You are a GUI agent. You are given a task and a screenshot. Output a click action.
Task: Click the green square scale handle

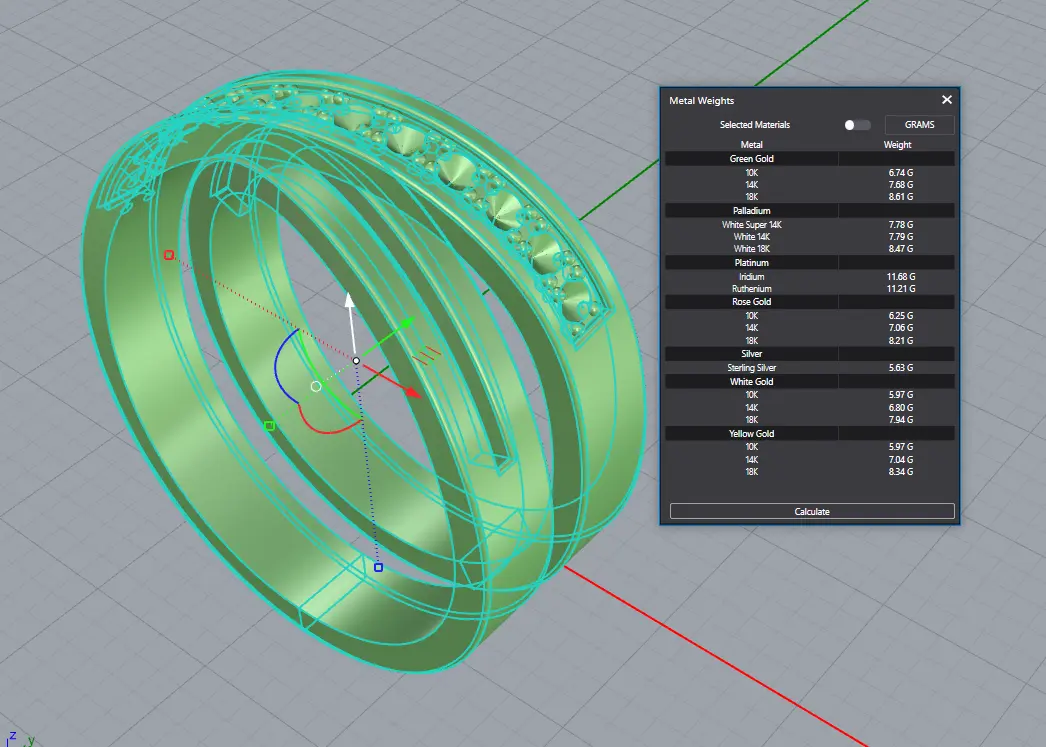269,426
